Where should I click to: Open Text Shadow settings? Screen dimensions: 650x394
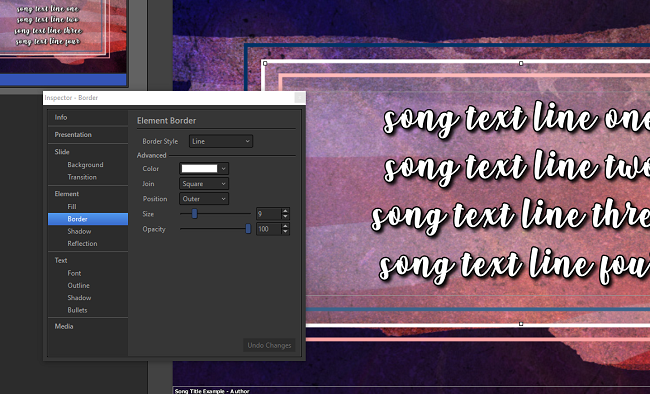tap(79, 298)
